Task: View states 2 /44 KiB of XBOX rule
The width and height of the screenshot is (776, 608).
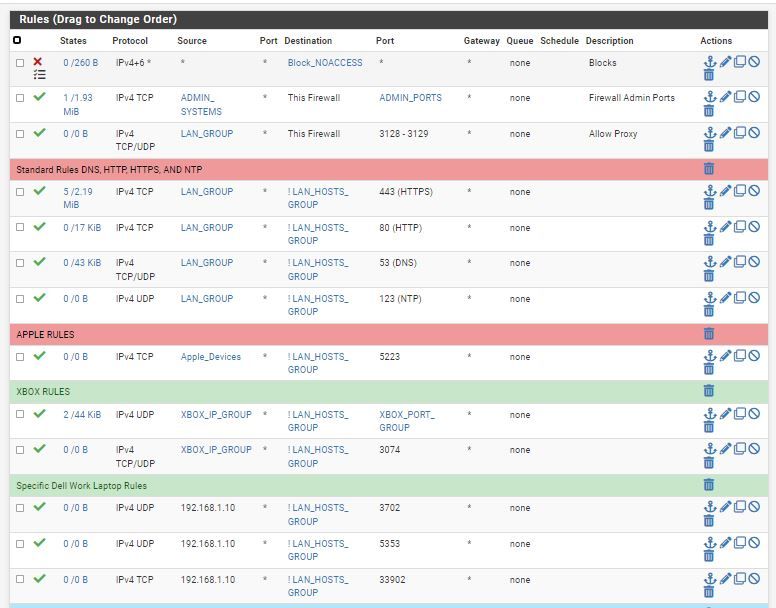Action: click(x=82, y=415)
